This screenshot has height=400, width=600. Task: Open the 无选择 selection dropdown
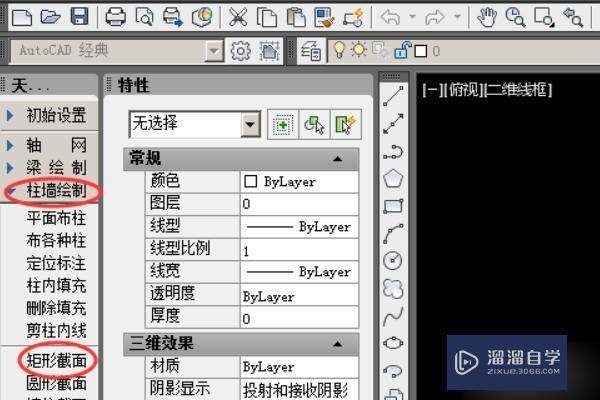(250, 124)
